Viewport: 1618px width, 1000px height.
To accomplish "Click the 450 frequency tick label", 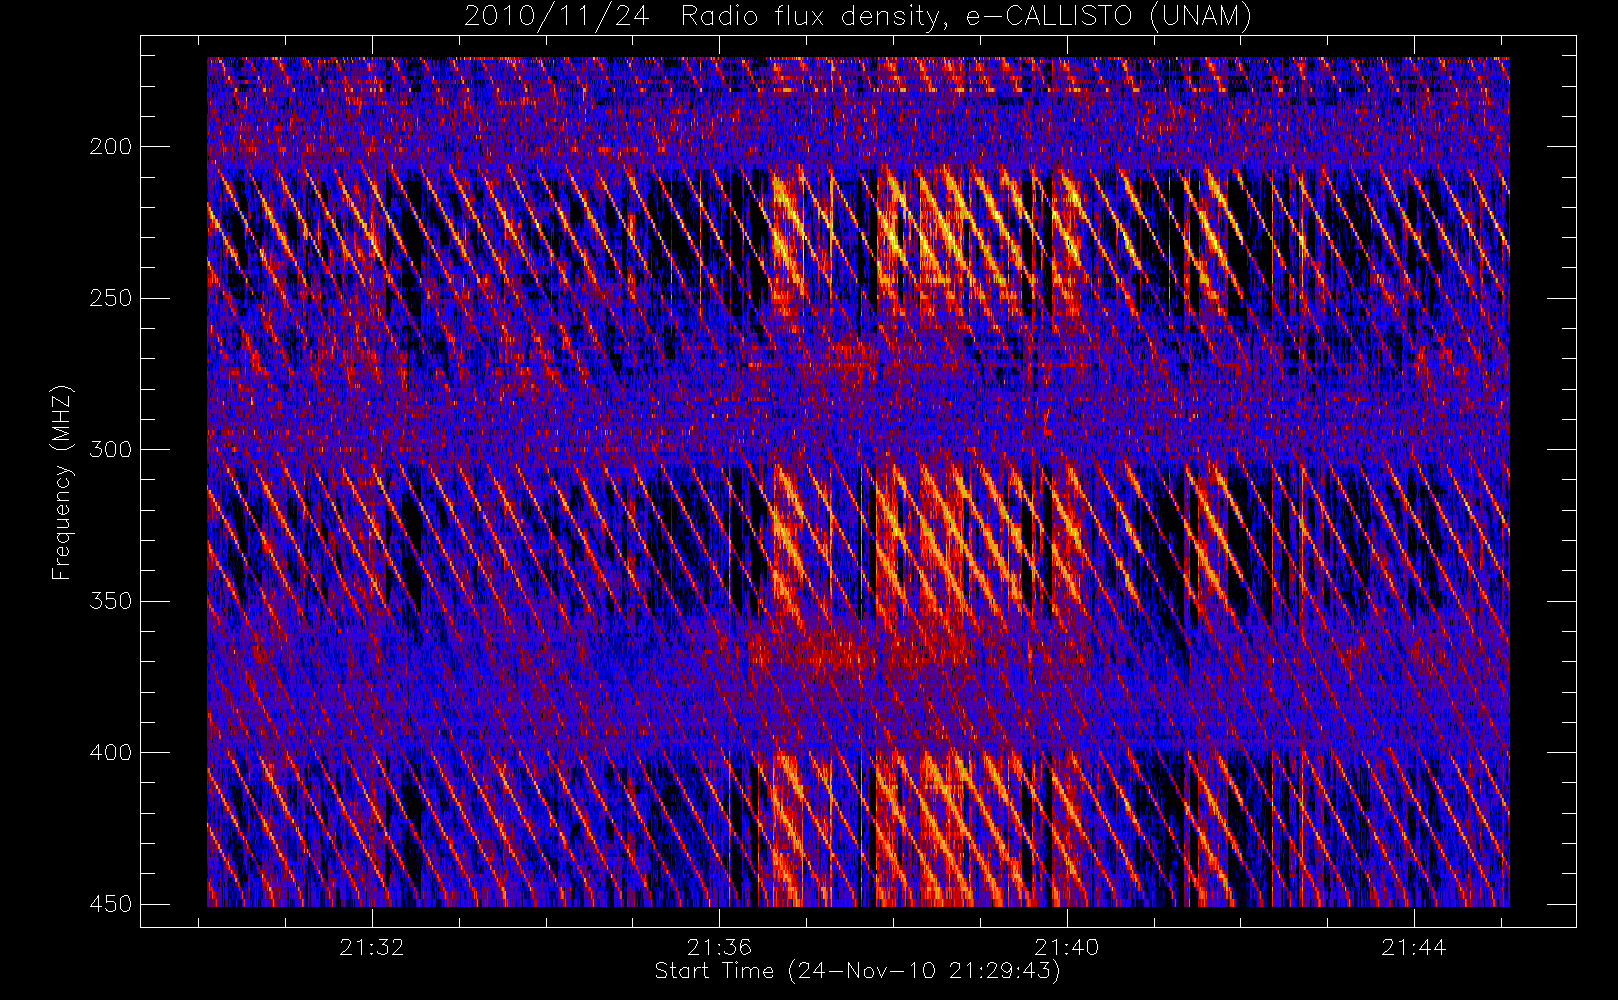I will tap(110, 904).
